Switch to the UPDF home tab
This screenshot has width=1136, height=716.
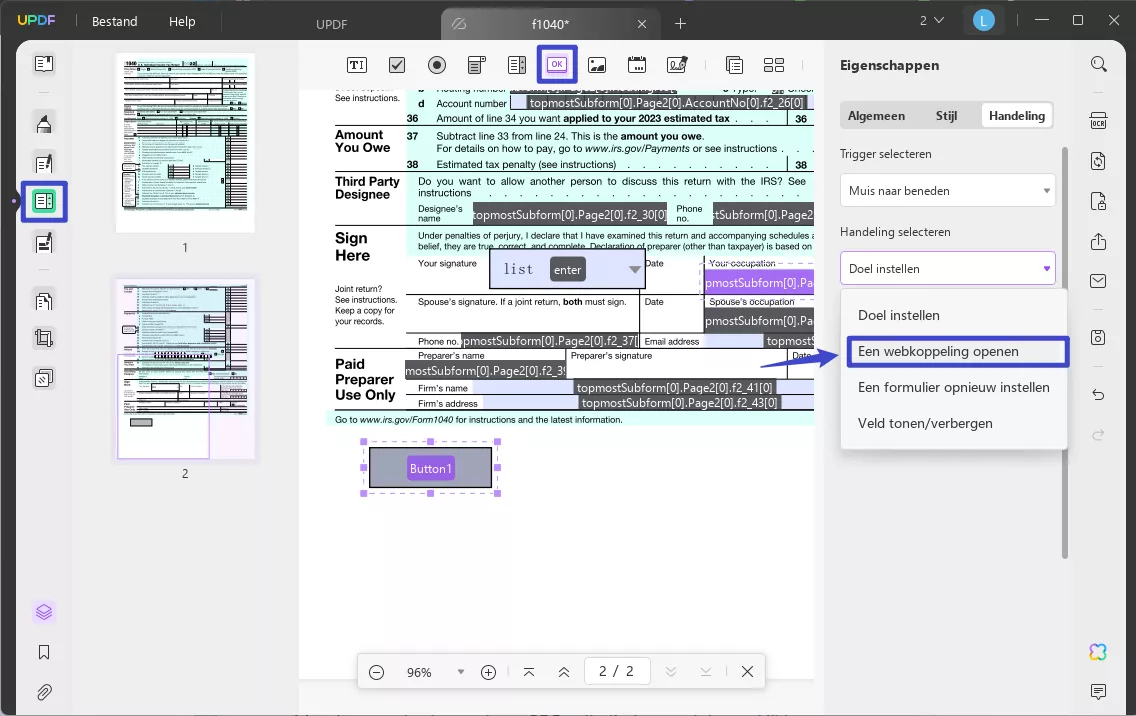coord(332,24)
